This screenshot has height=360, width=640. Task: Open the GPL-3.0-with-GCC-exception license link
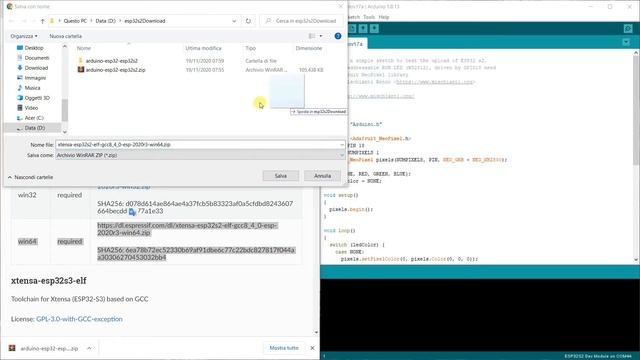click(x=79, y=319)
